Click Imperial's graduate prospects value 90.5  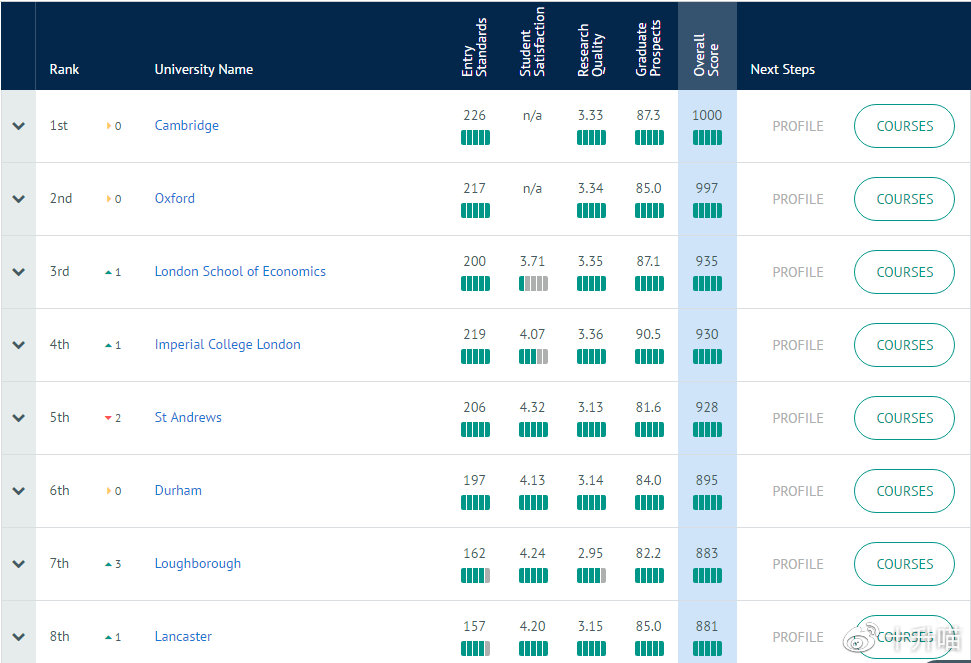click(x=648, y=335)
